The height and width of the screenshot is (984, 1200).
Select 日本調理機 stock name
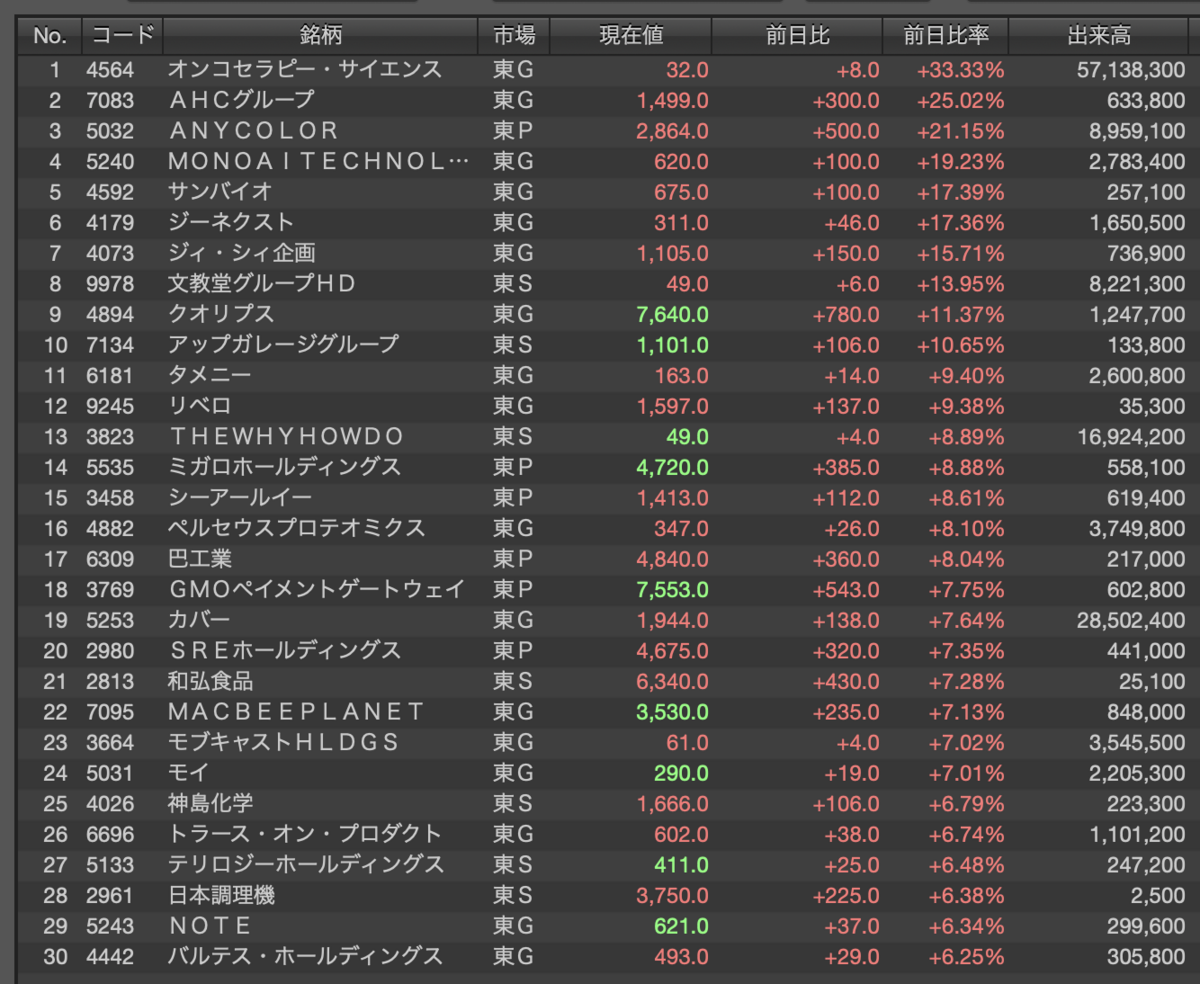pyautogui.click(x=221, y=895)
